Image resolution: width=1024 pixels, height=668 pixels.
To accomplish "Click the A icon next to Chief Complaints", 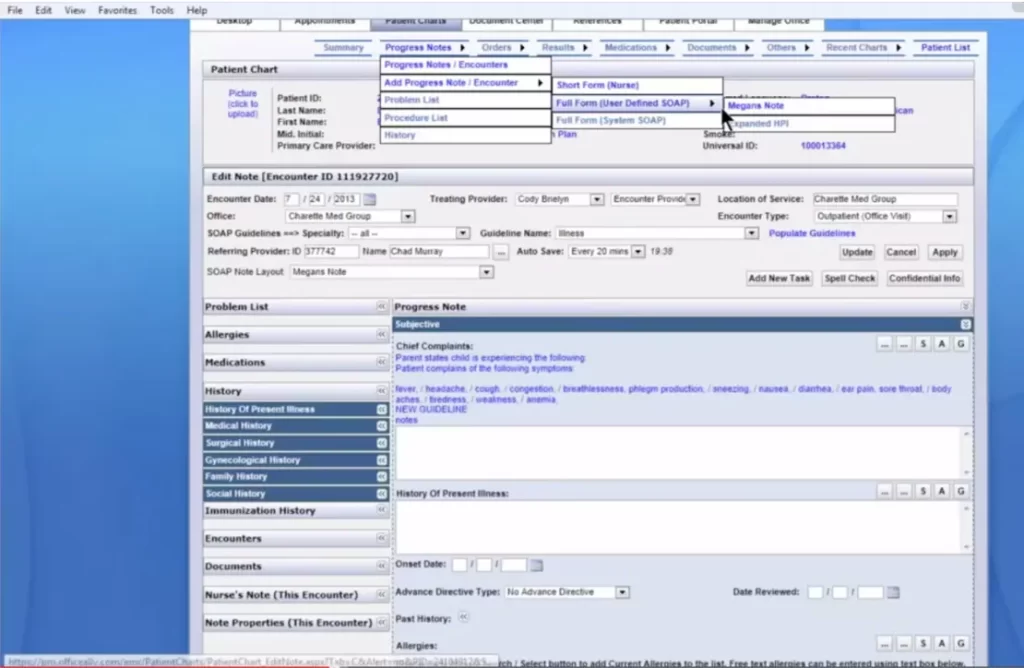I will coord(942,344).
